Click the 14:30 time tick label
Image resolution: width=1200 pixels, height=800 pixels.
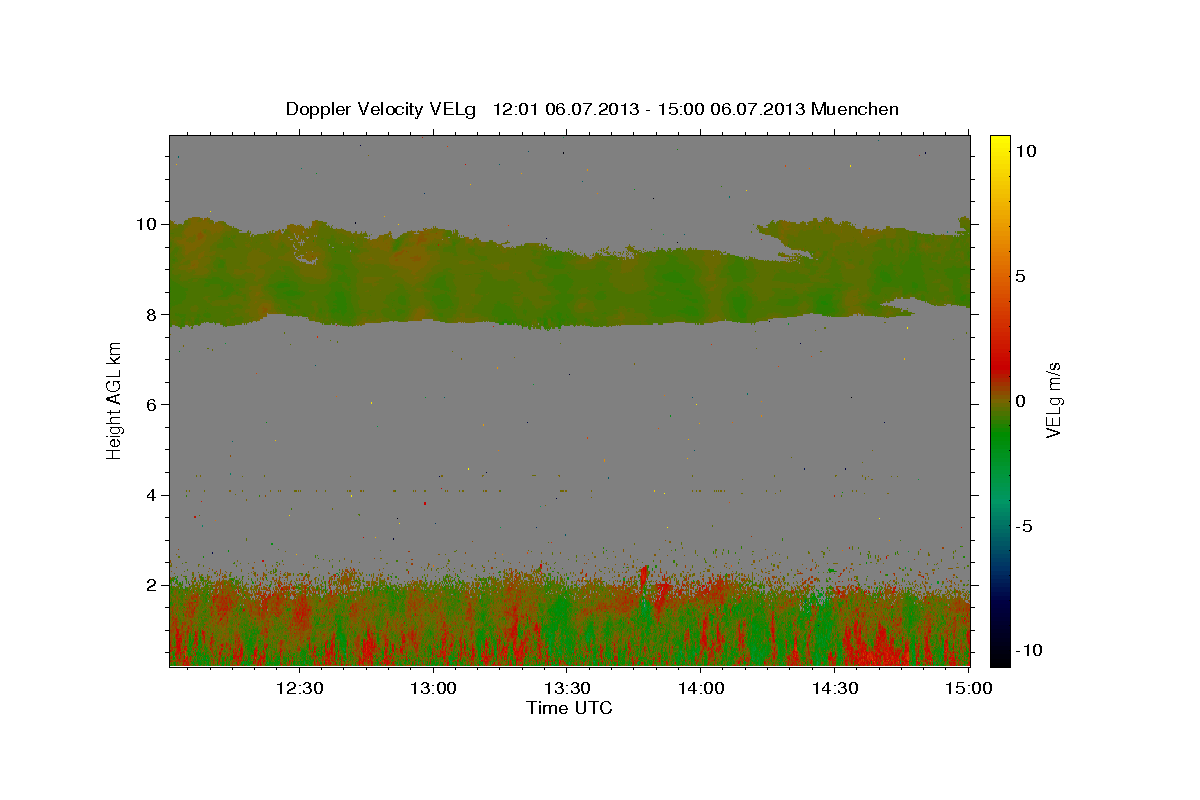pyautogui.click(x=835, y=688)
